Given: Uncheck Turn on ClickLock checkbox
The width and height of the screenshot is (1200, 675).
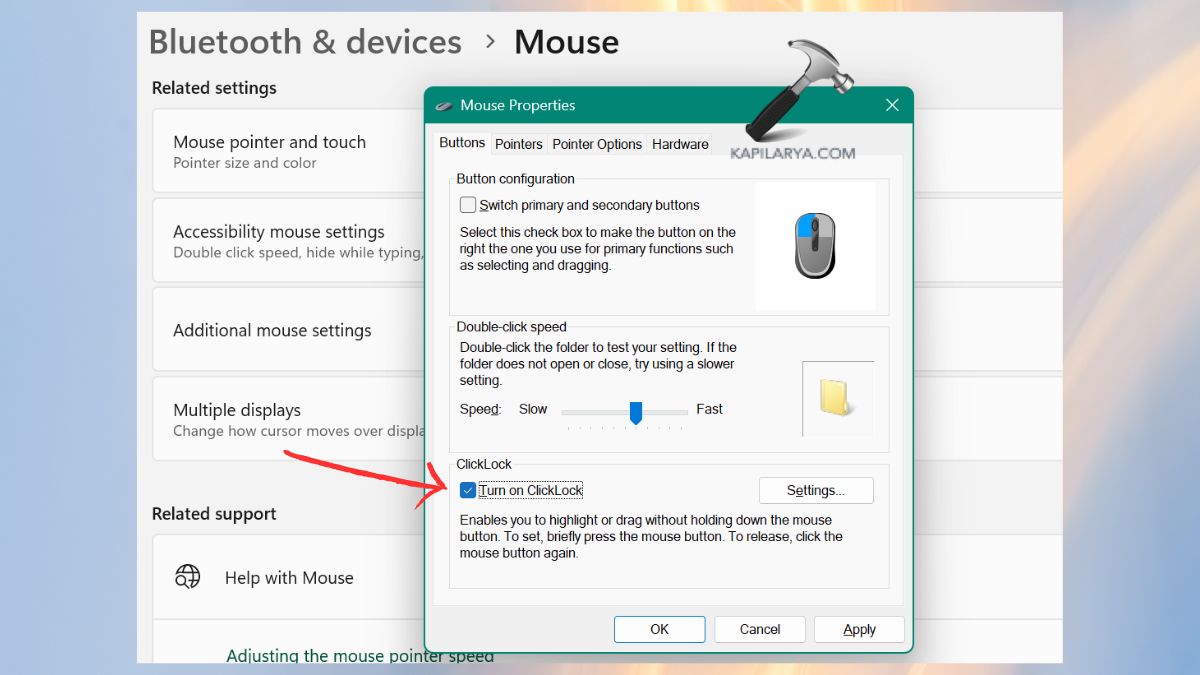Looking at the screenshot, I should [468, 490].
